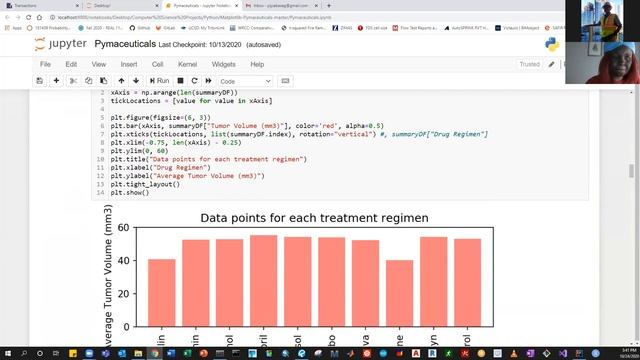Copy the selected cells in the toolbar

tap(89, 81)
